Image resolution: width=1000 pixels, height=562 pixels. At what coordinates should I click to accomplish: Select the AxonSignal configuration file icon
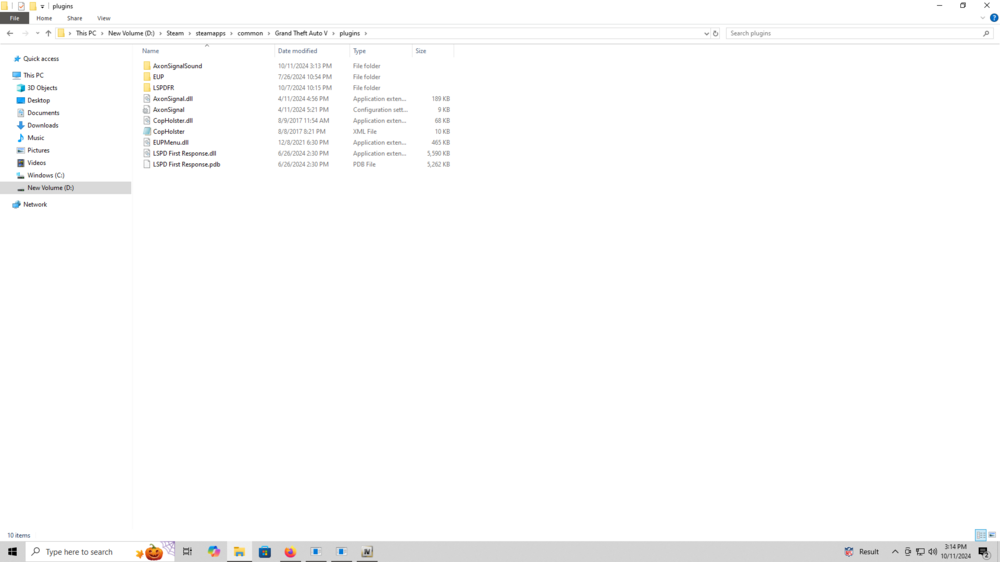click(x=147, y=110)
